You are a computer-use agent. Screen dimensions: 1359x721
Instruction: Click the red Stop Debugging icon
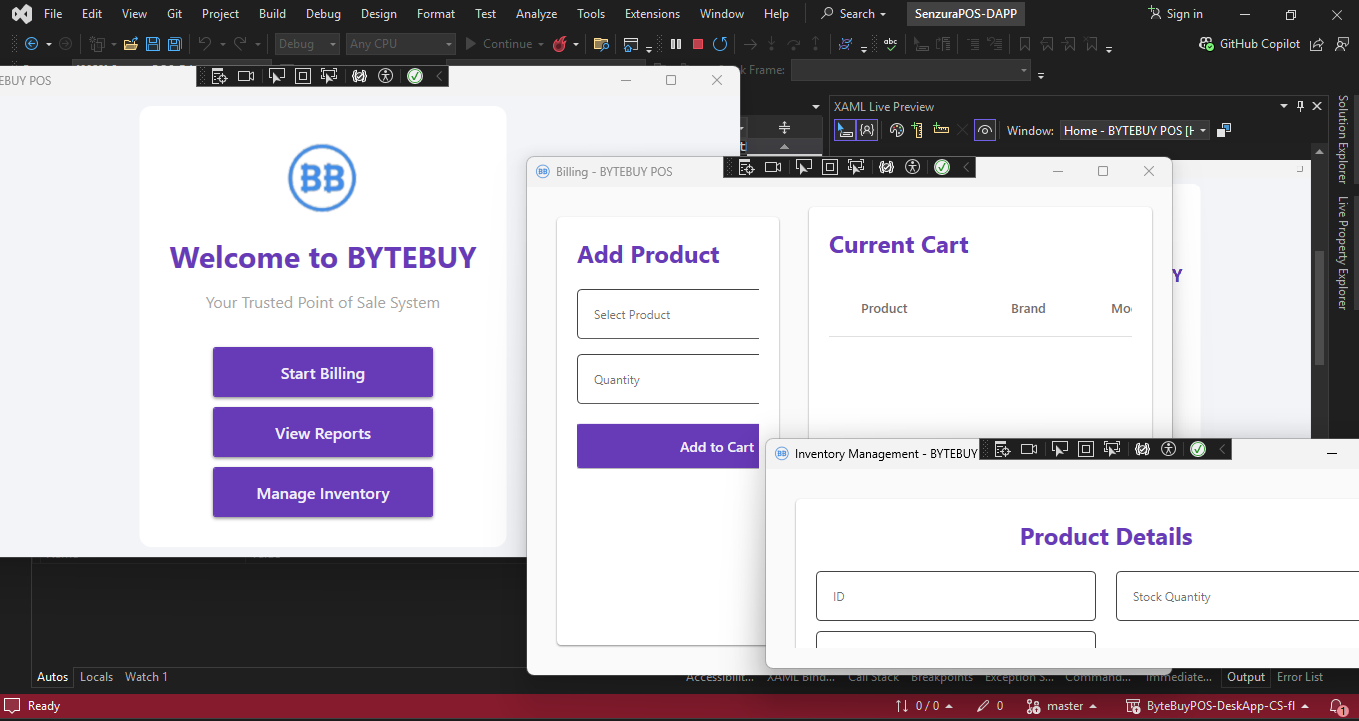pyautogui.click(x=698, y=44)
